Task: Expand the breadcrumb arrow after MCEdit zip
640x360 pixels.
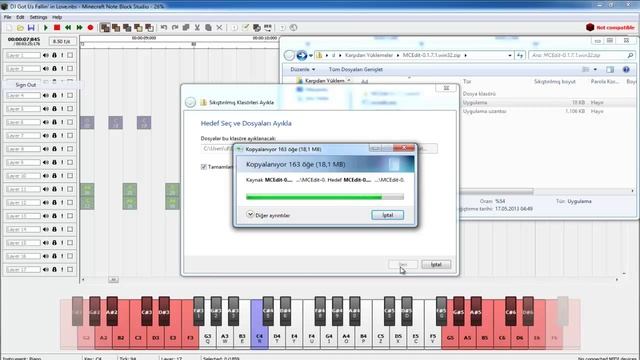Action: point(465,55)
